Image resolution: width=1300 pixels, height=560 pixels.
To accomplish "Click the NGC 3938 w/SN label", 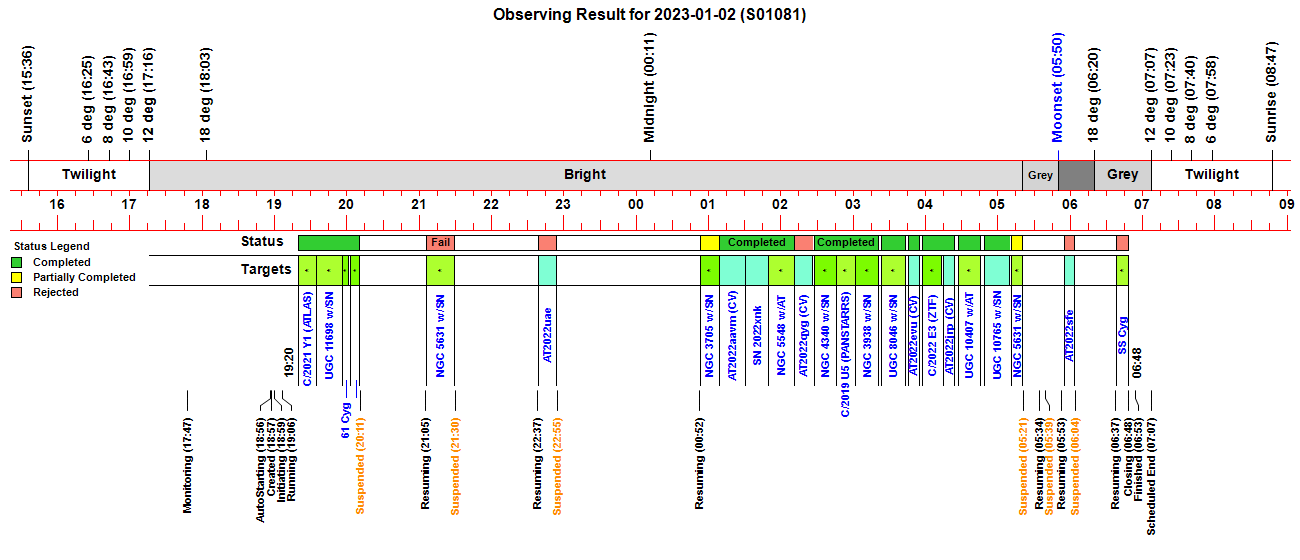I will (868, 337).
